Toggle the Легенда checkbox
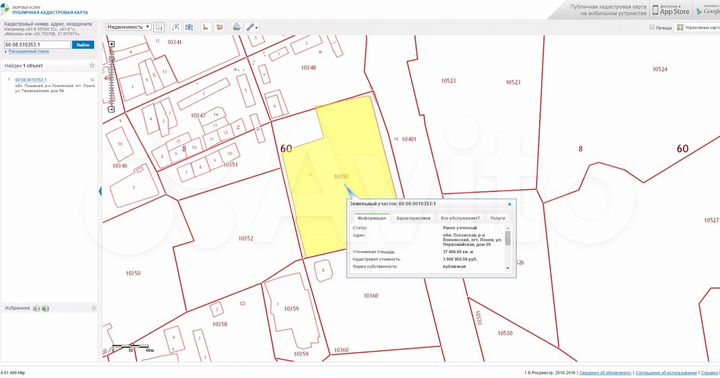Image resolution: width=720 pixels, height=378 pixels. pos(652,27)
